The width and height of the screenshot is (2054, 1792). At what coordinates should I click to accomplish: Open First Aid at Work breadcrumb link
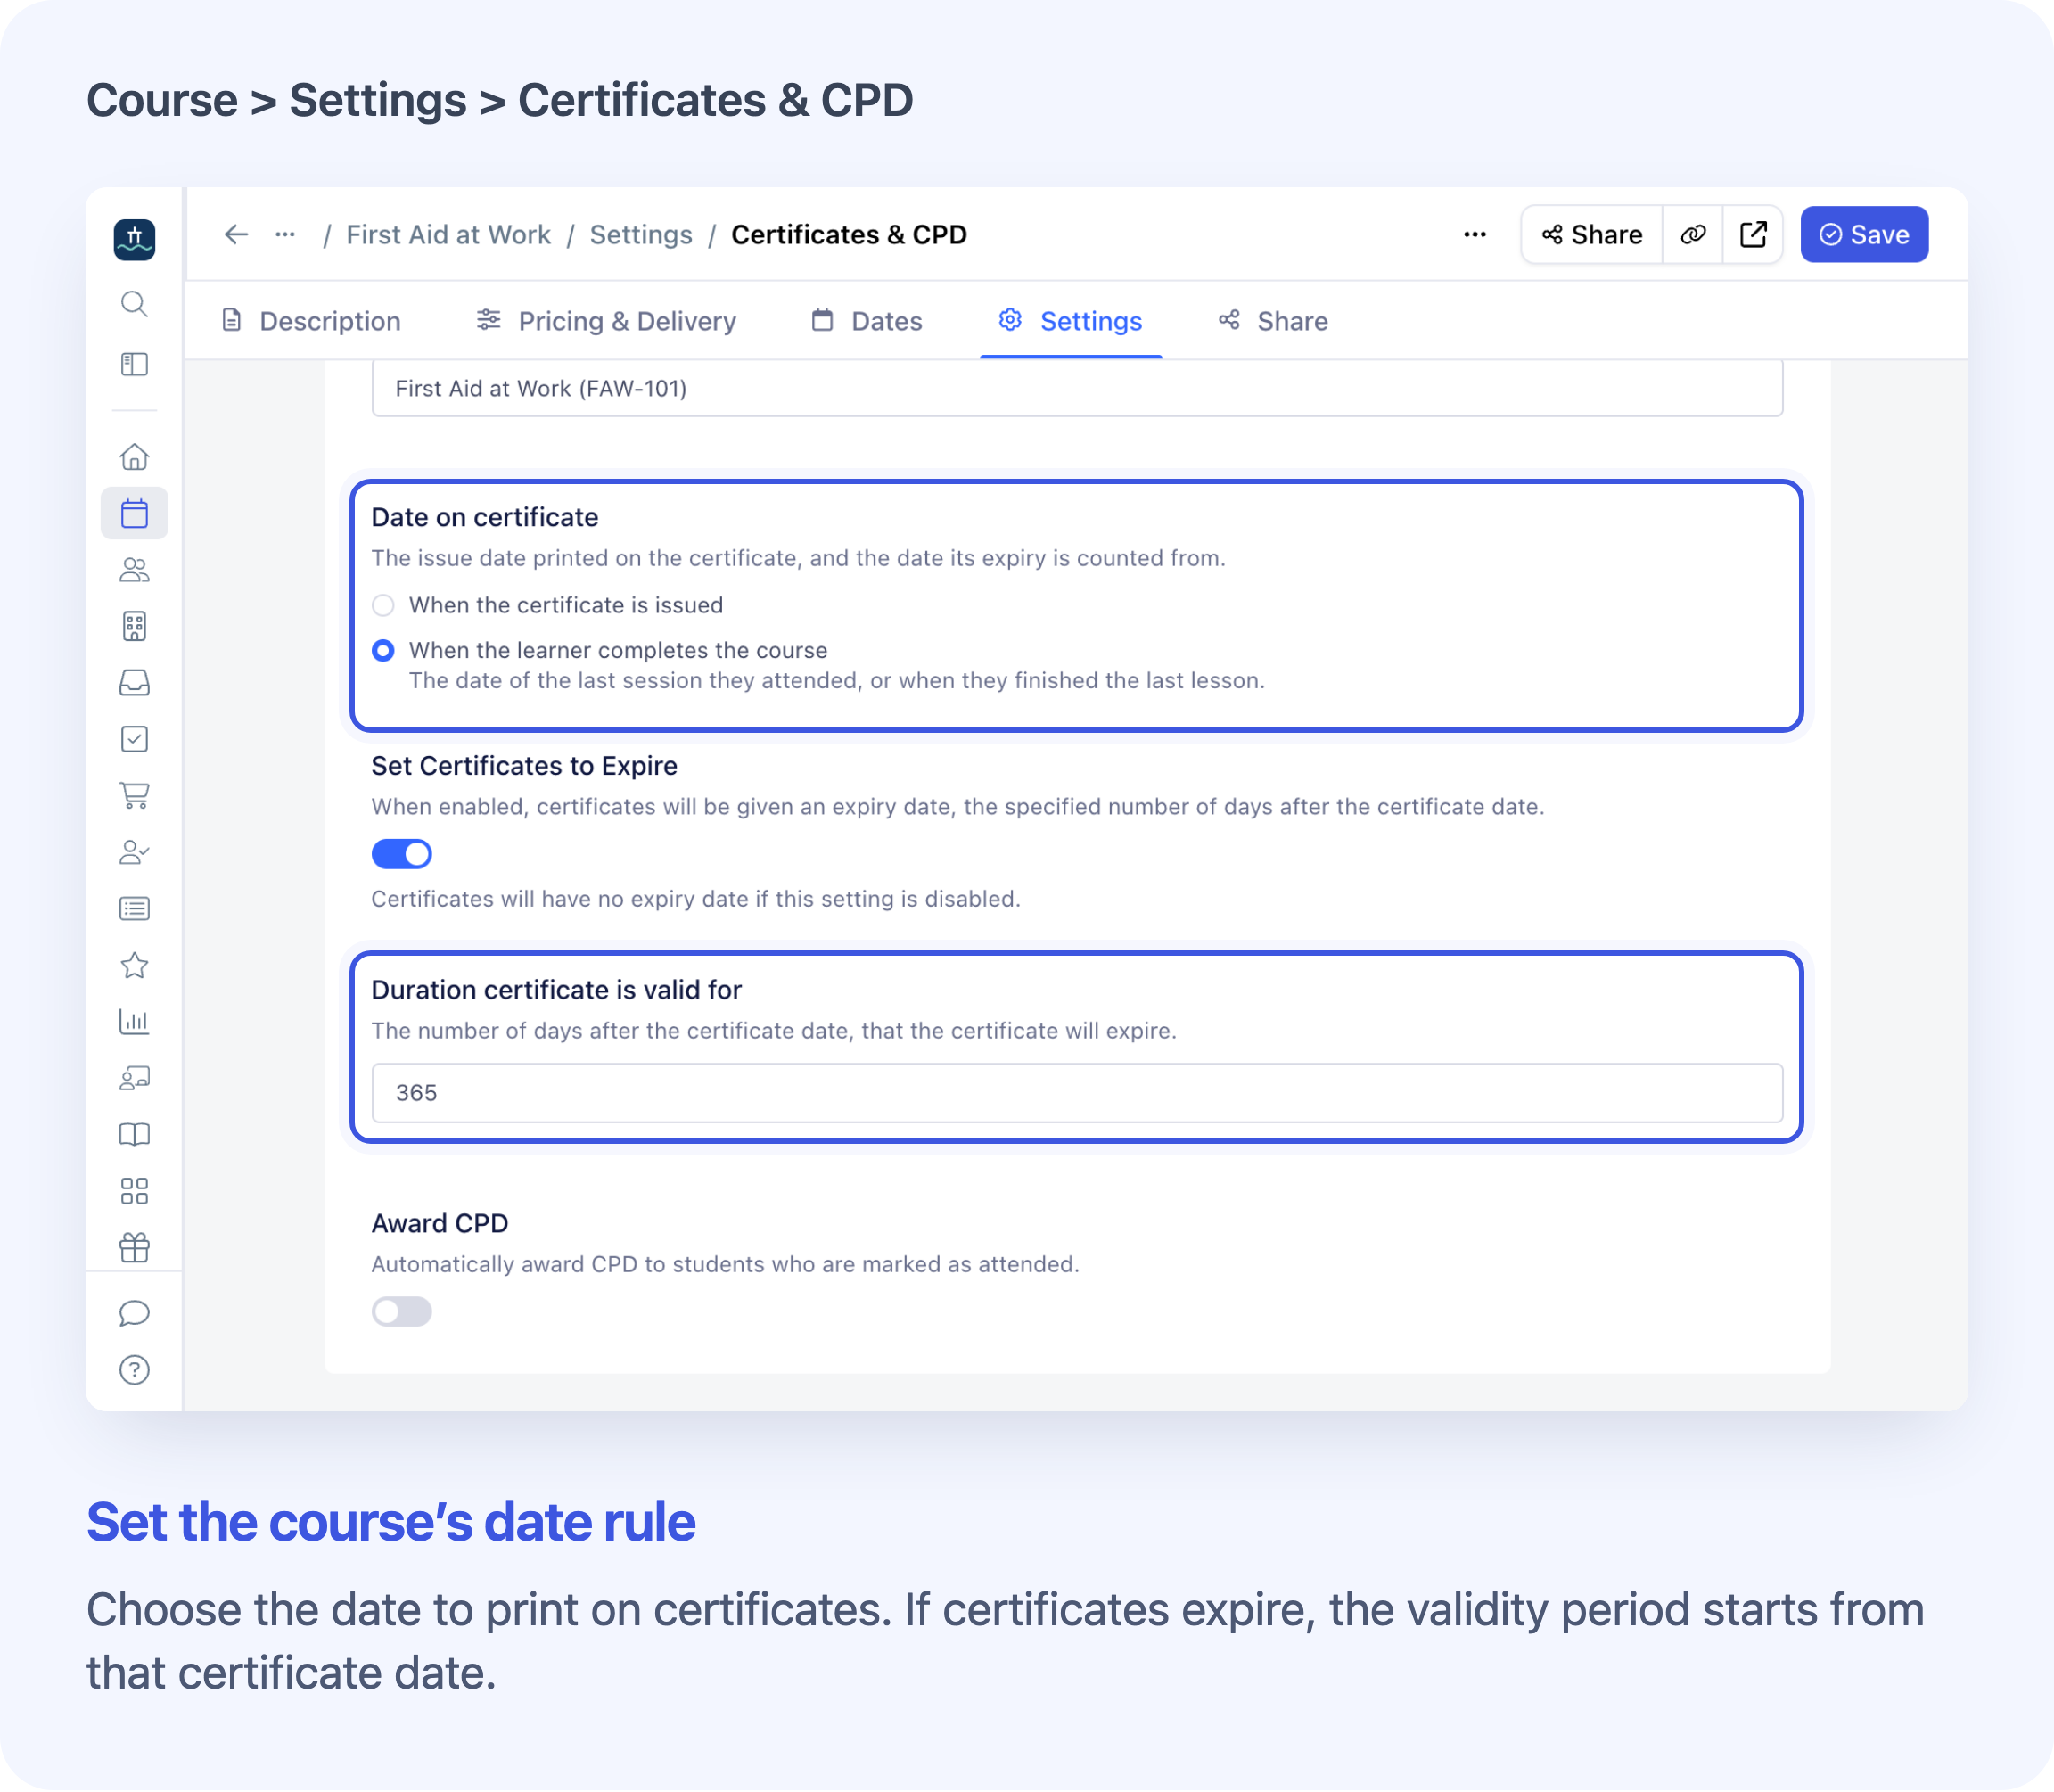point(449,235)
